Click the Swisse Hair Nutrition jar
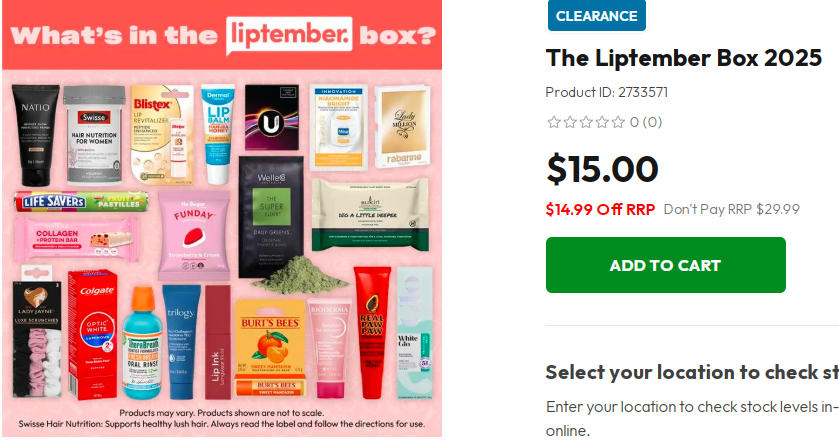 [94, 134]
